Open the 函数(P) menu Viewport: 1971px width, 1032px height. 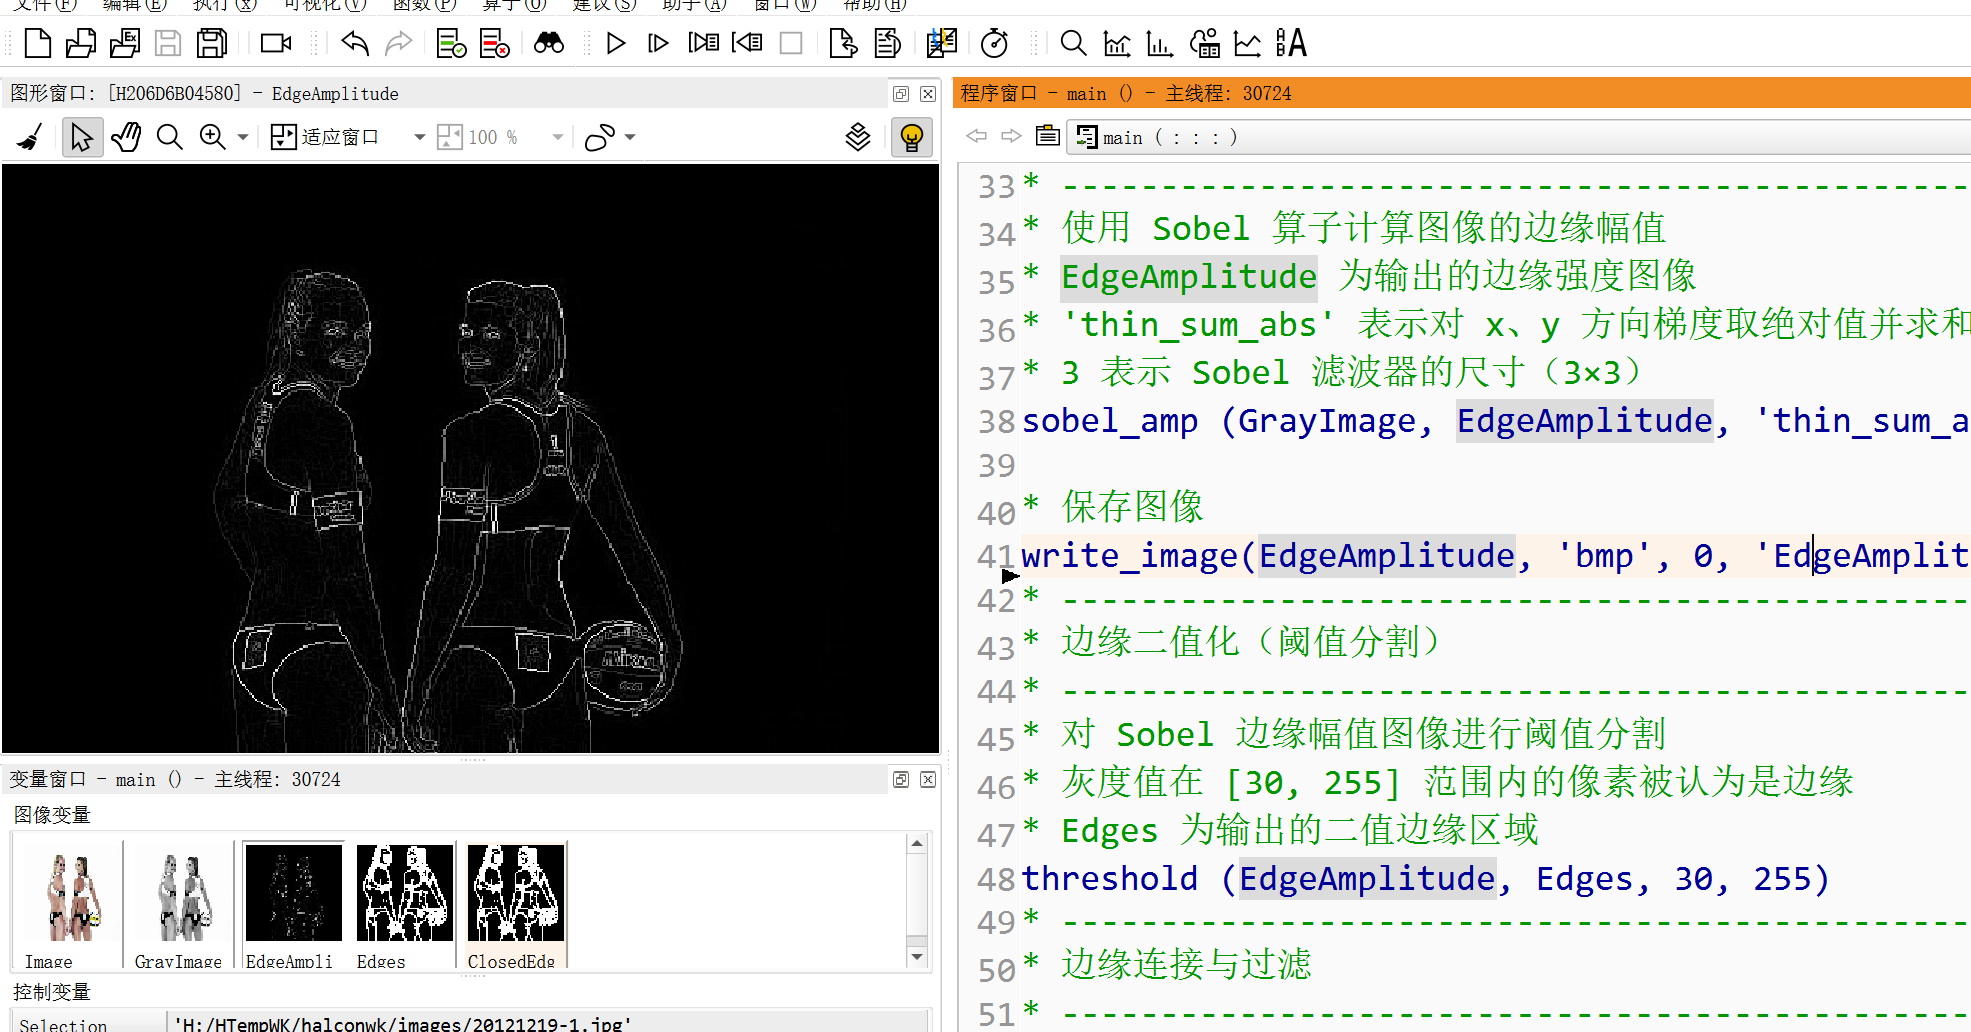pyautogui.click(x=423, y=5)
